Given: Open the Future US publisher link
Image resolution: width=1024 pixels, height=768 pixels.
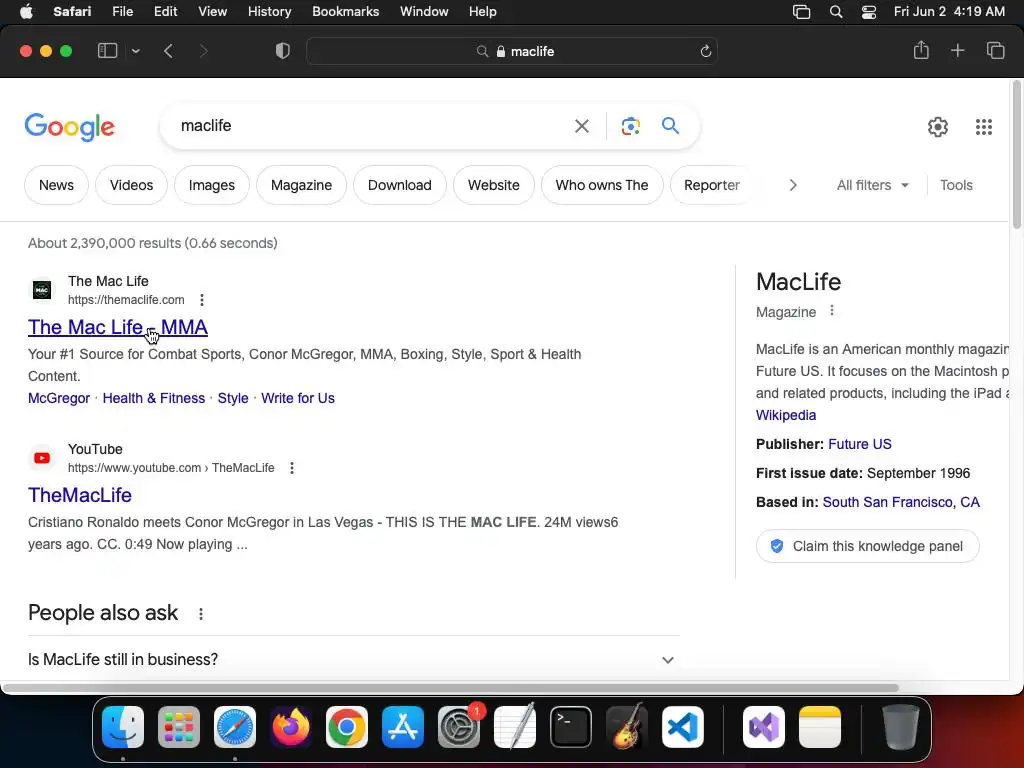Looking at the screenshot, I should click(859, 444).
